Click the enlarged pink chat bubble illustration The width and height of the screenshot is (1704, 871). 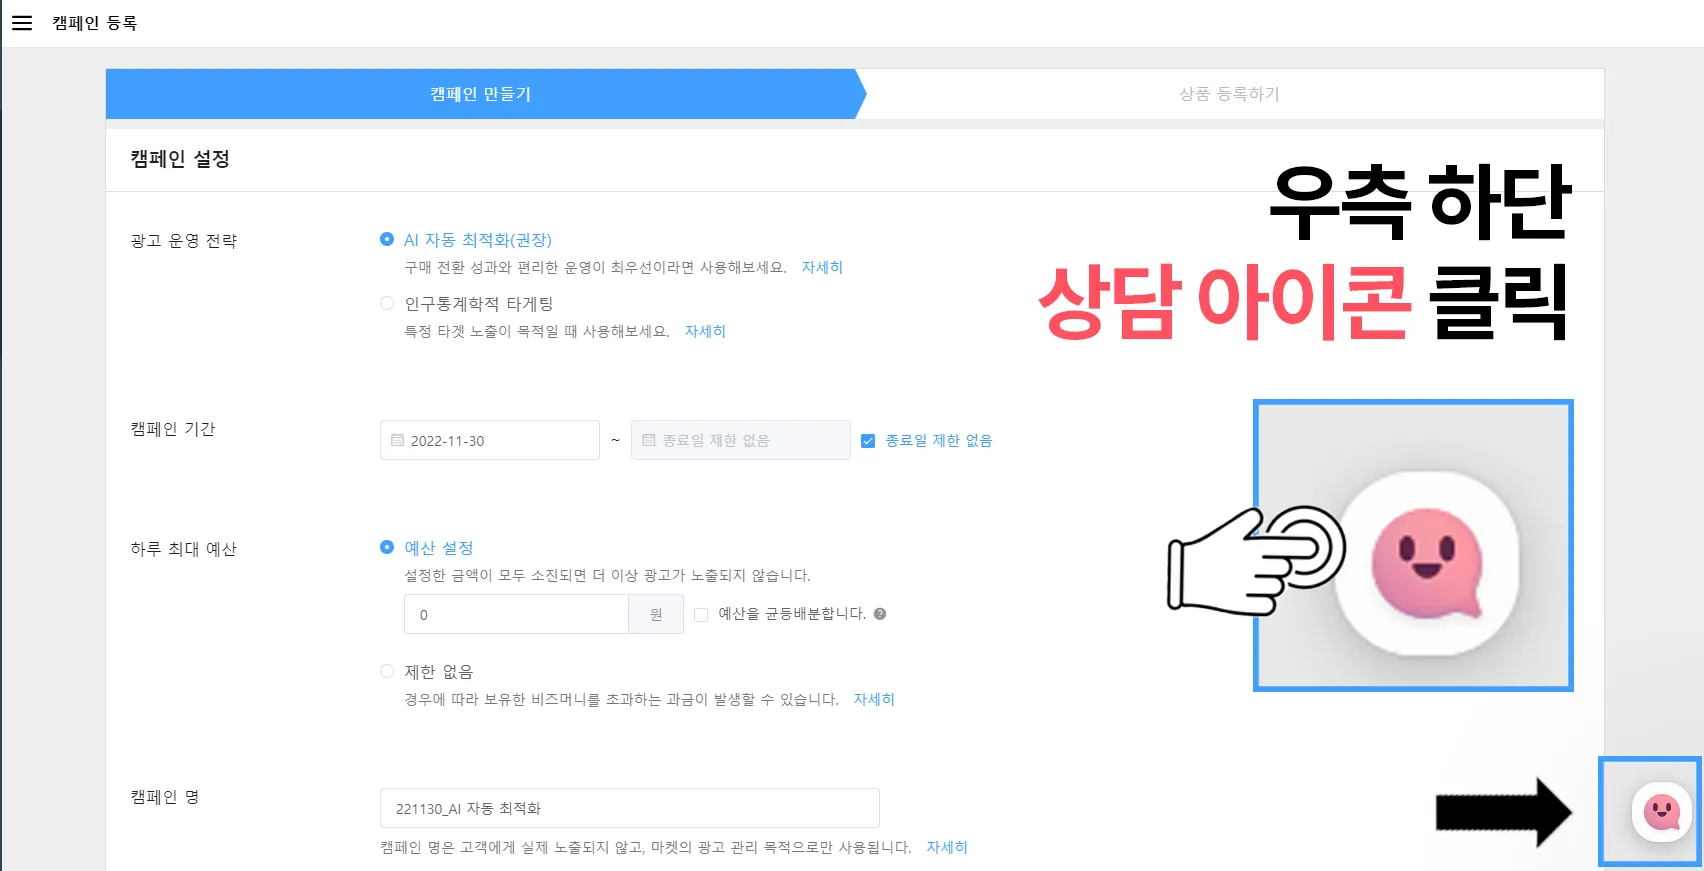[1427, 564]
